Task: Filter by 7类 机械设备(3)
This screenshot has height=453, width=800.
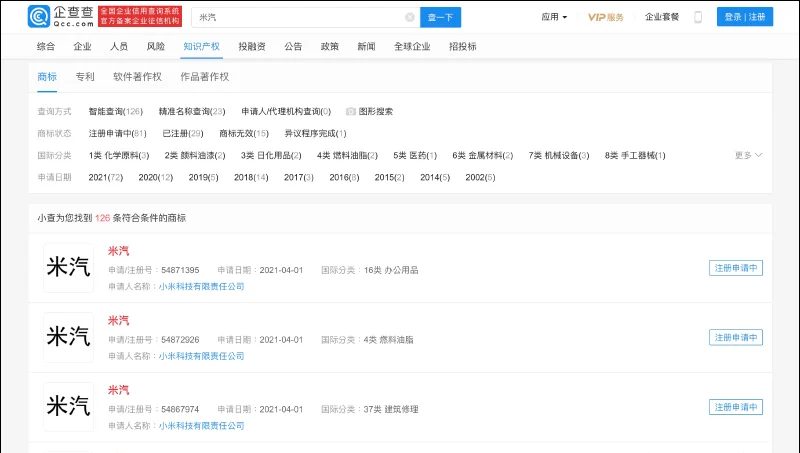Action: [559, 155]
